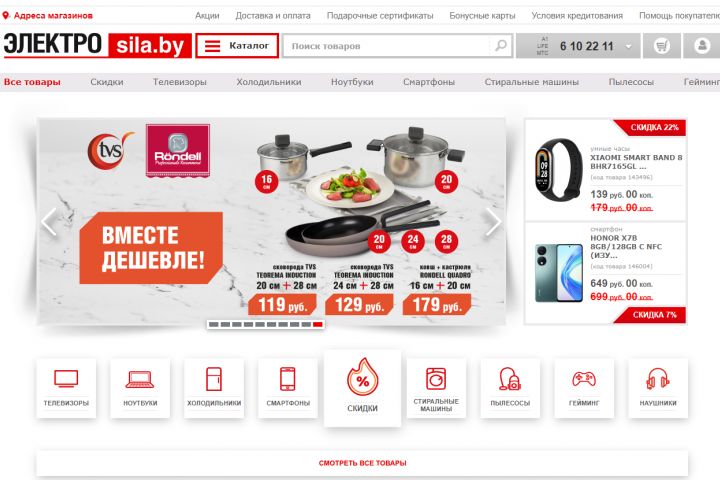
Task: Click the search magnifier icon
Action: pyautogui.click(x=501, y=45)
